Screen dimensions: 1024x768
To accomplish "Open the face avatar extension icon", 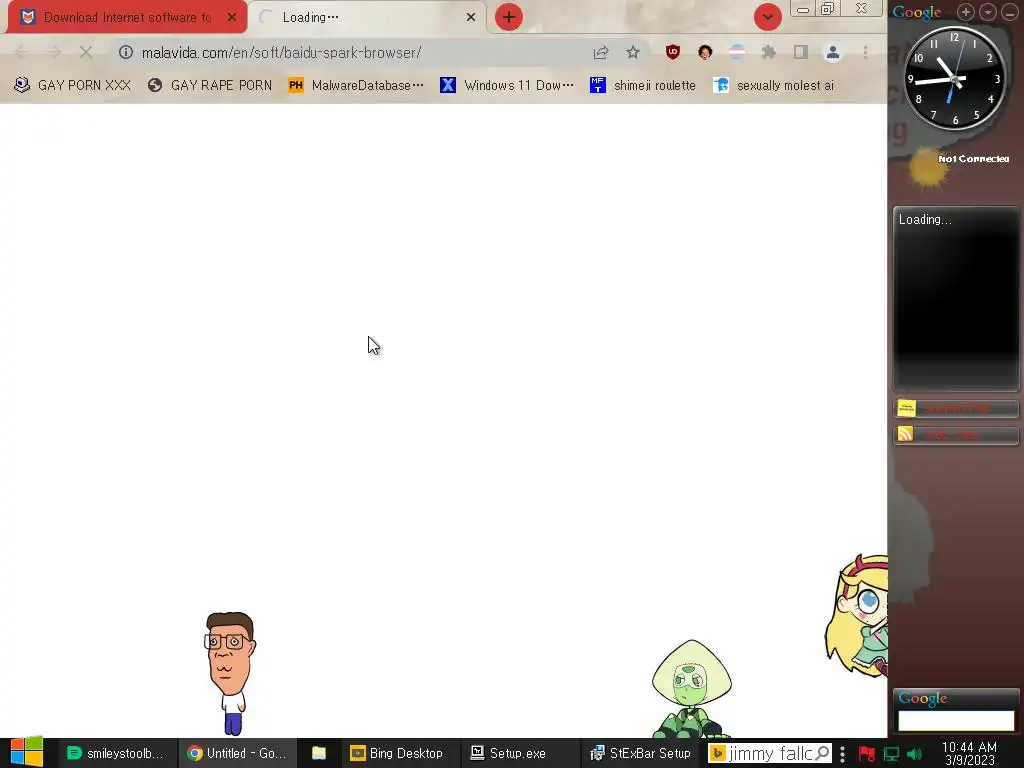I will [705, 52].
